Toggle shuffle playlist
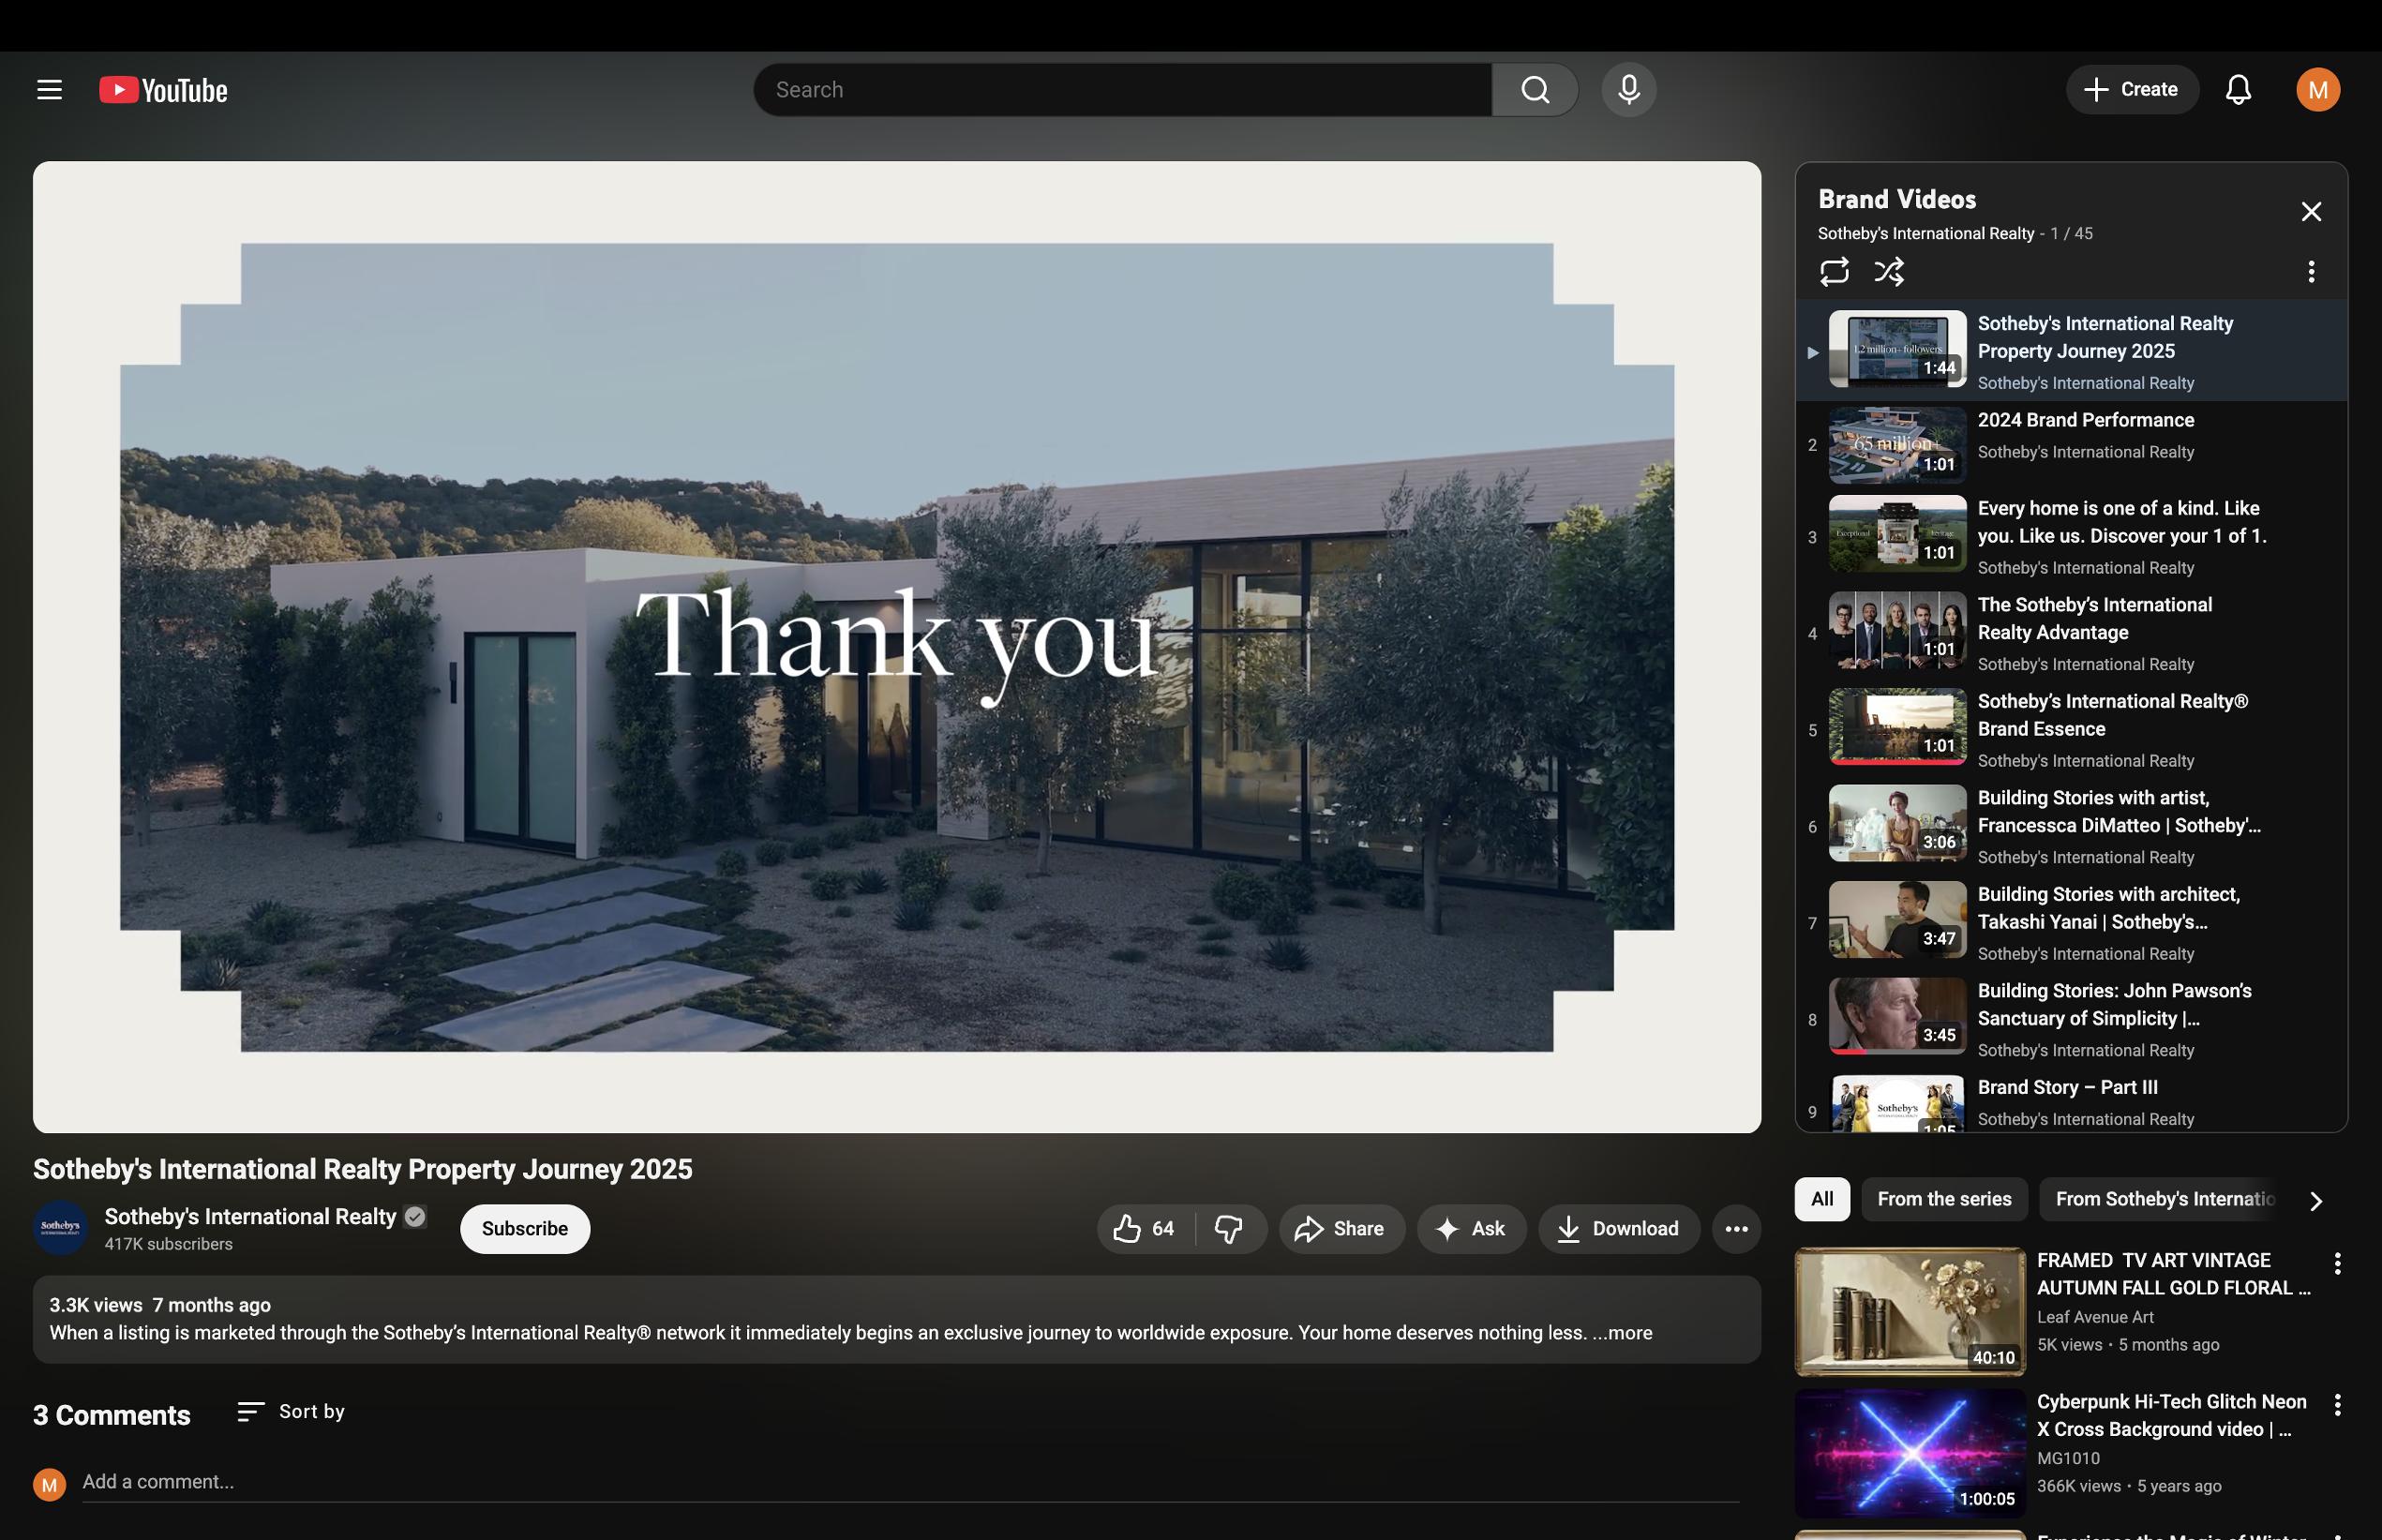Viewport: 2382px width, 1540px height. (x=1889, y=272)
